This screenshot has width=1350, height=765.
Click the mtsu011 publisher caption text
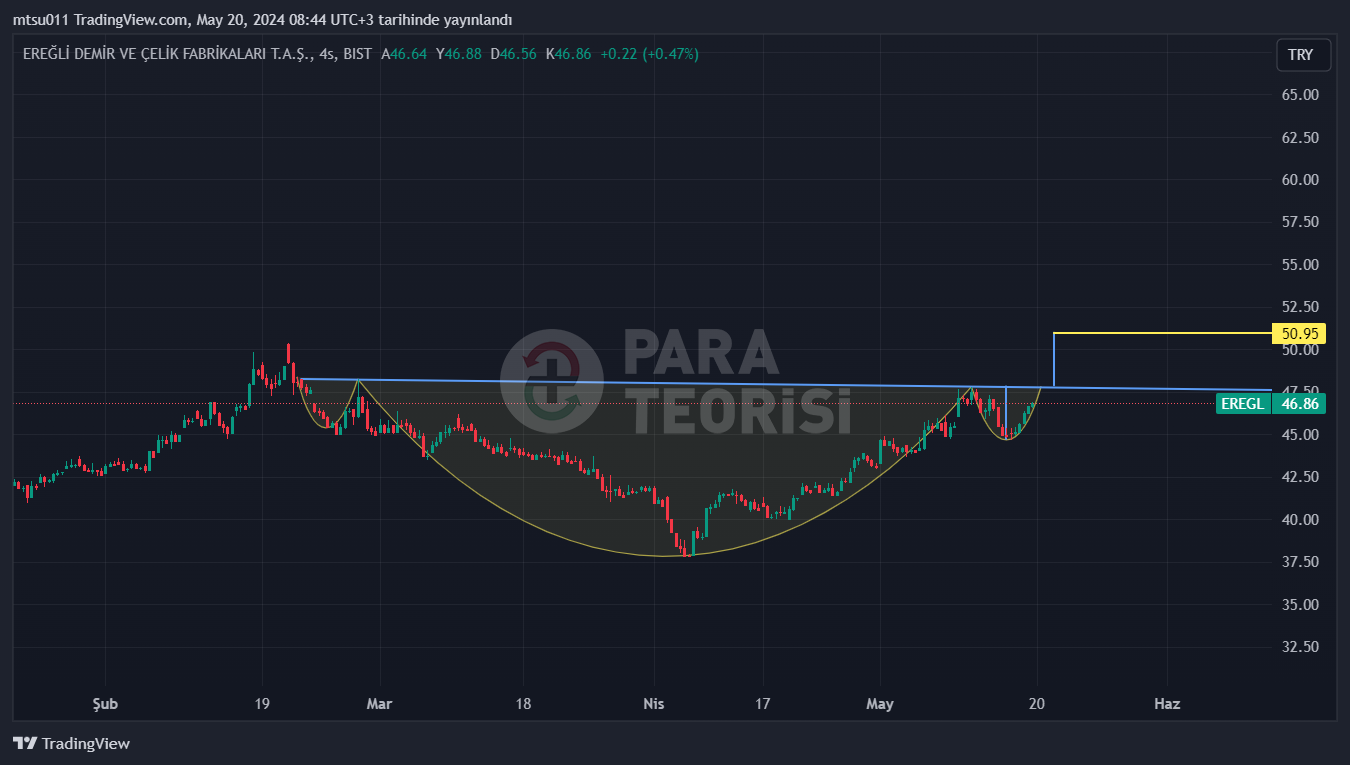[x=262, y=20]
